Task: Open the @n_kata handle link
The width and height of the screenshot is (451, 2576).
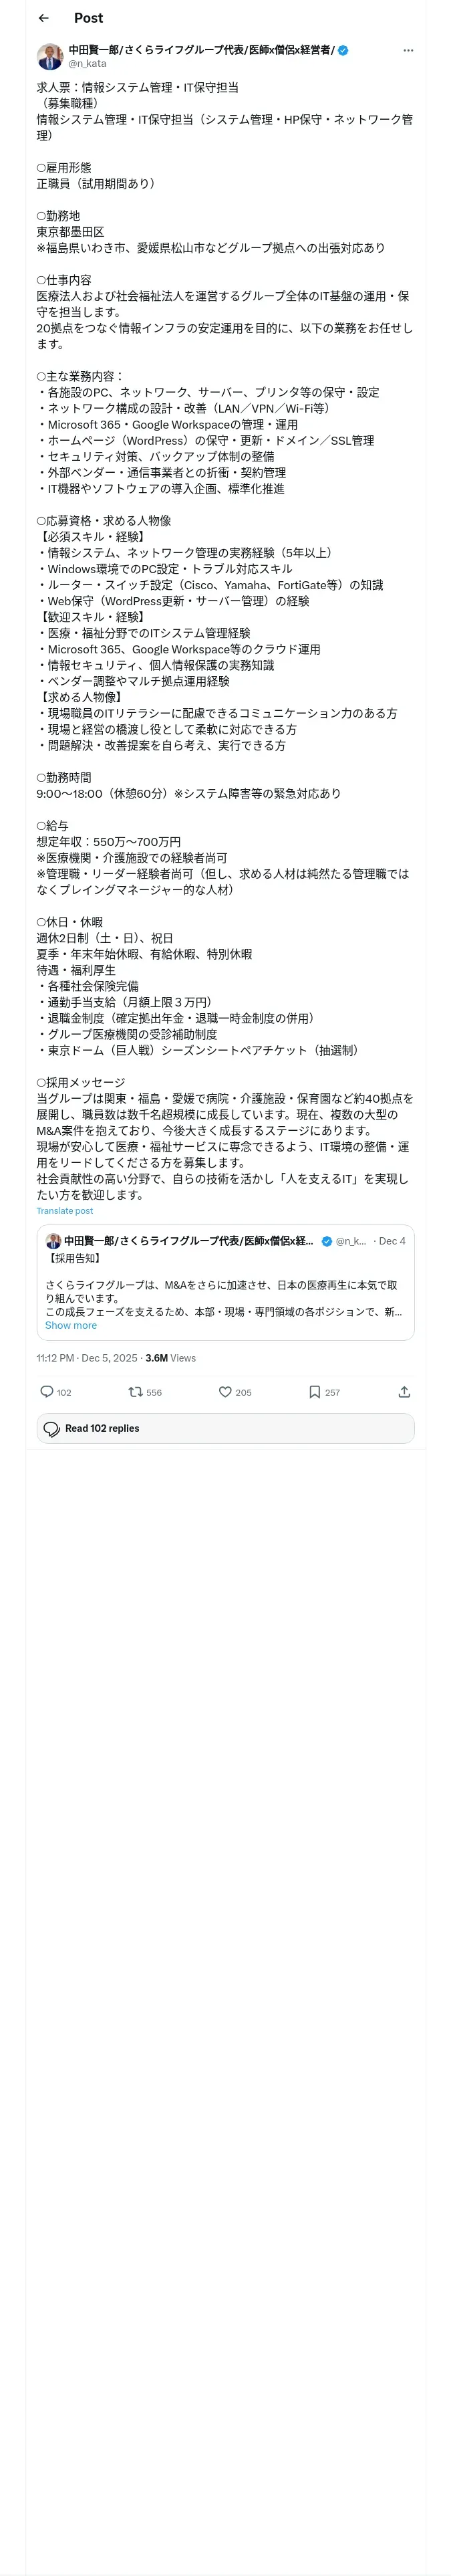Action: [x=87, y=63]
